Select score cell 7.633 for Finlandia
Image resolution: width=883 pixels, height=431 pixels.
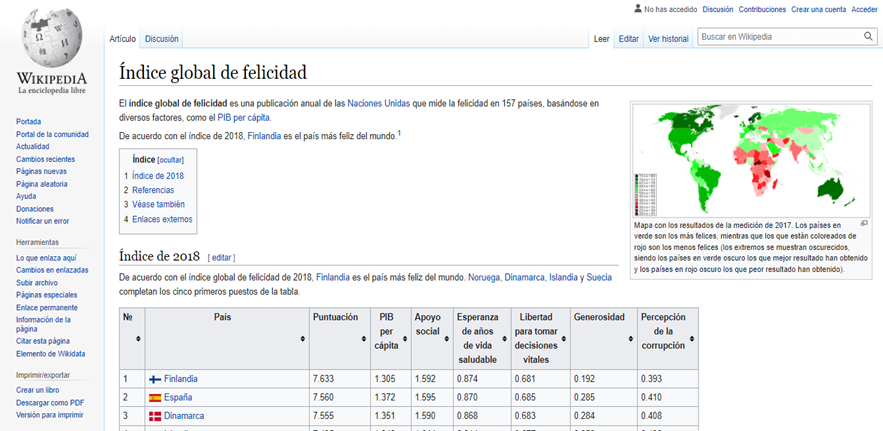pyautogui.click(x=340, y=379)
